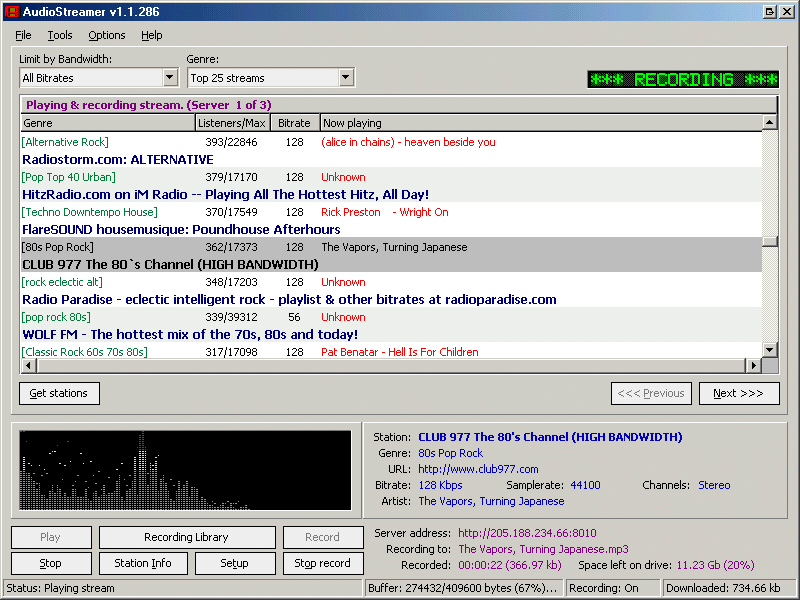Open the Setup dialog
Viewport: 800px width, 600px height.
[x=235, y=563]
